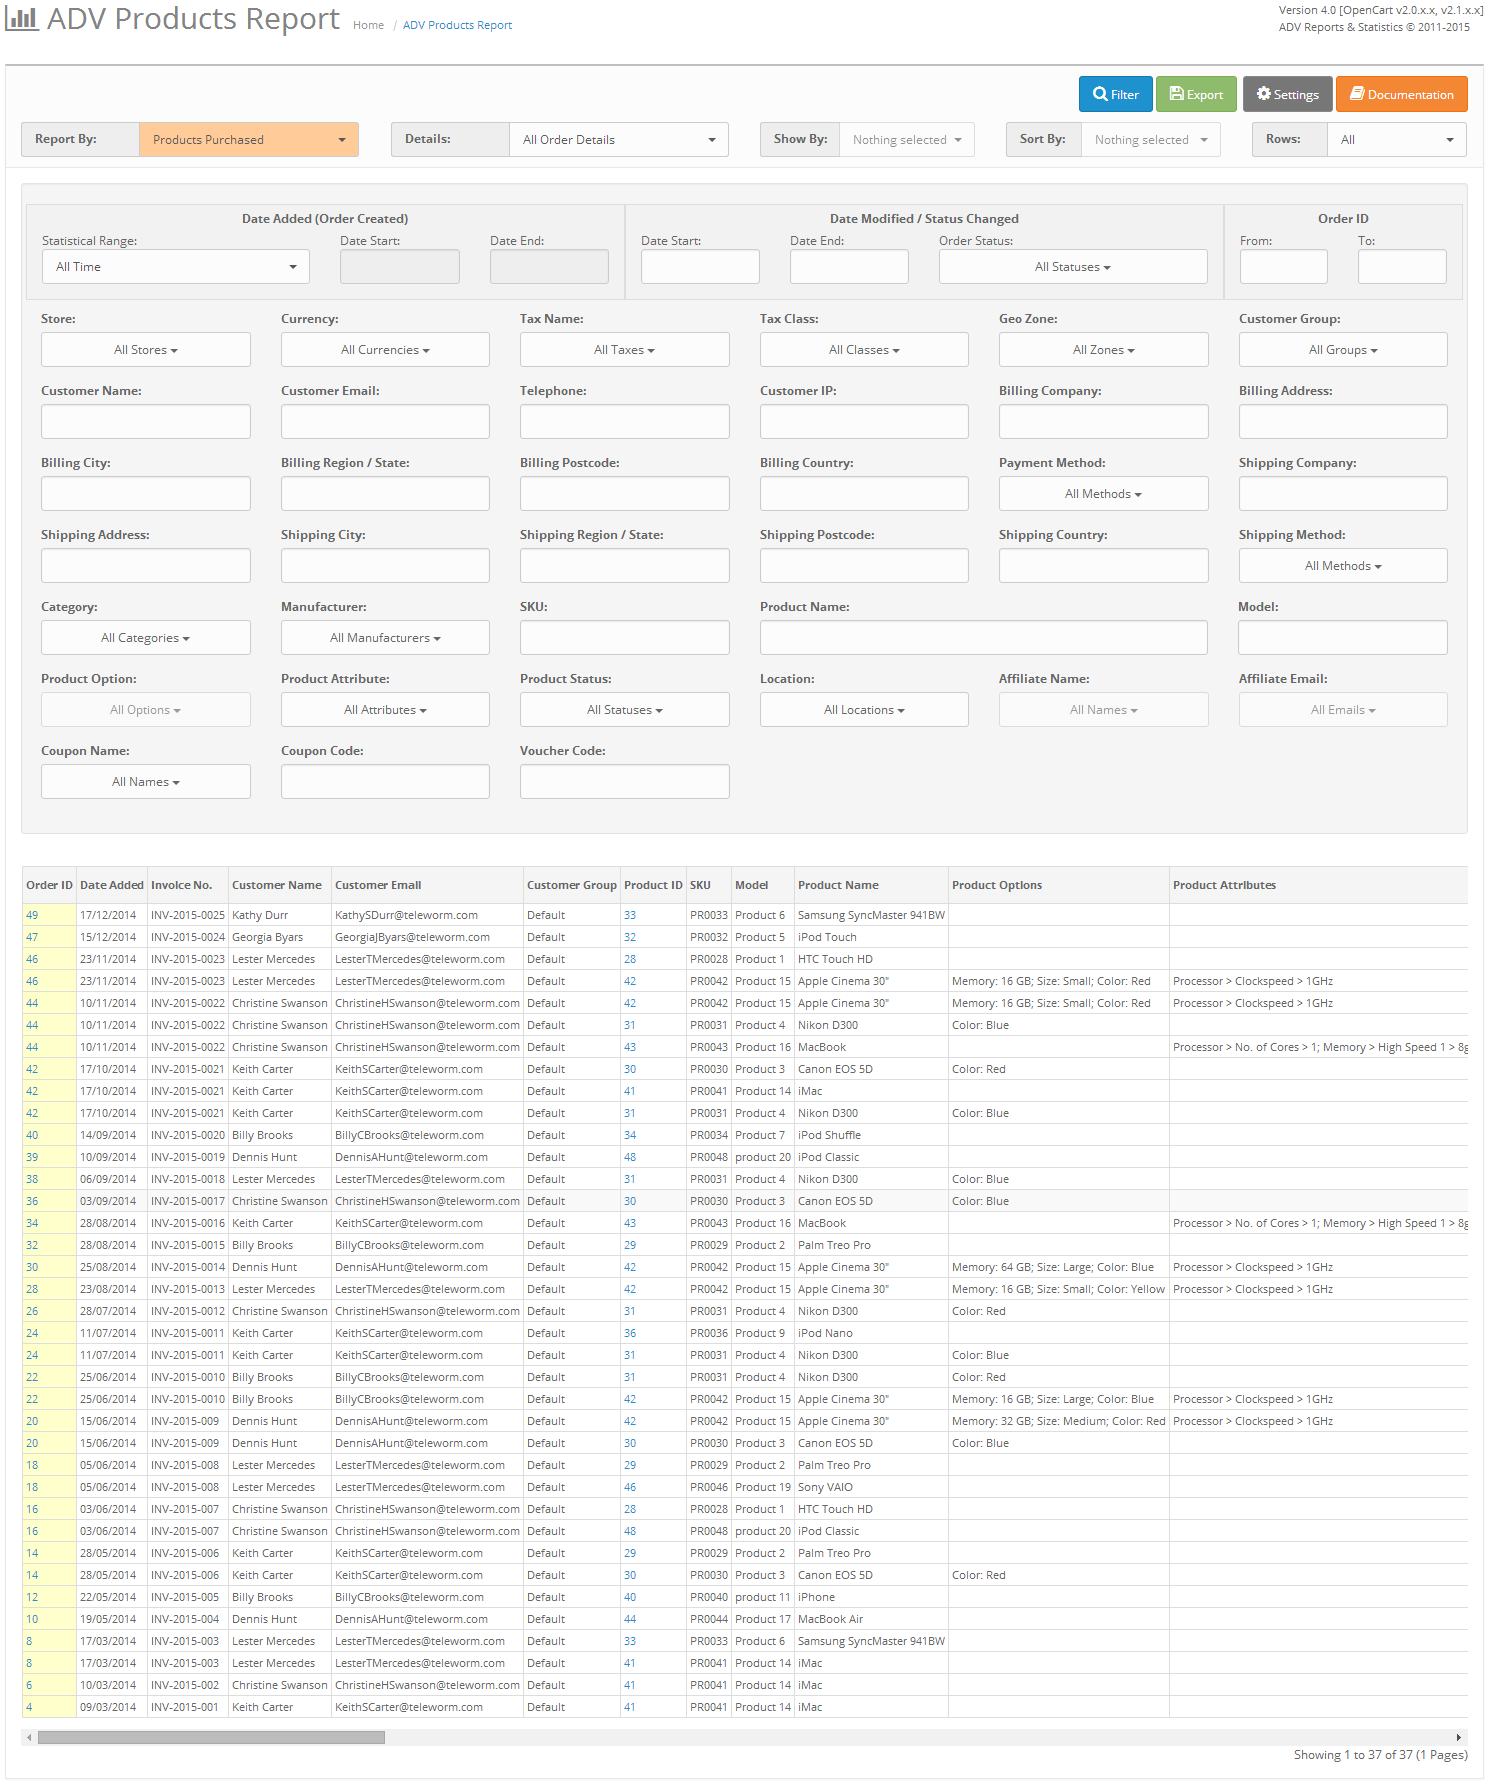
Task: Open order ID 4 link
Action: coord(29,1707)
